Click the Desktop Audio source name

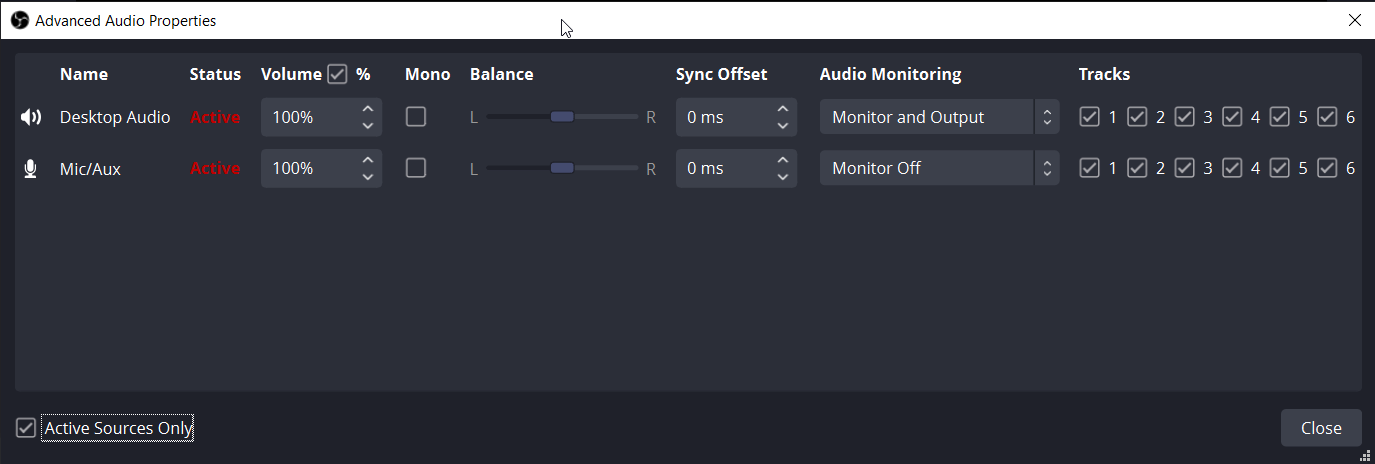click(x=115, y=117)
